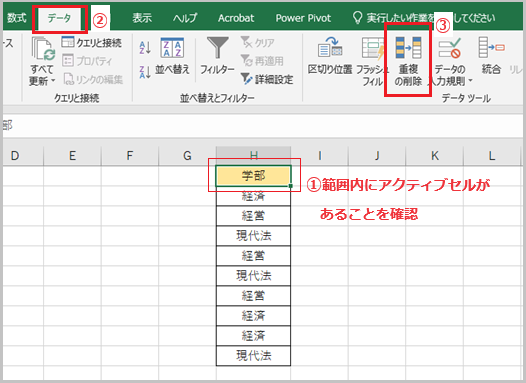Open the 表示 tab
Viewport: 526px width, 383px height.
pyautogui.click(x=142, y=18)
